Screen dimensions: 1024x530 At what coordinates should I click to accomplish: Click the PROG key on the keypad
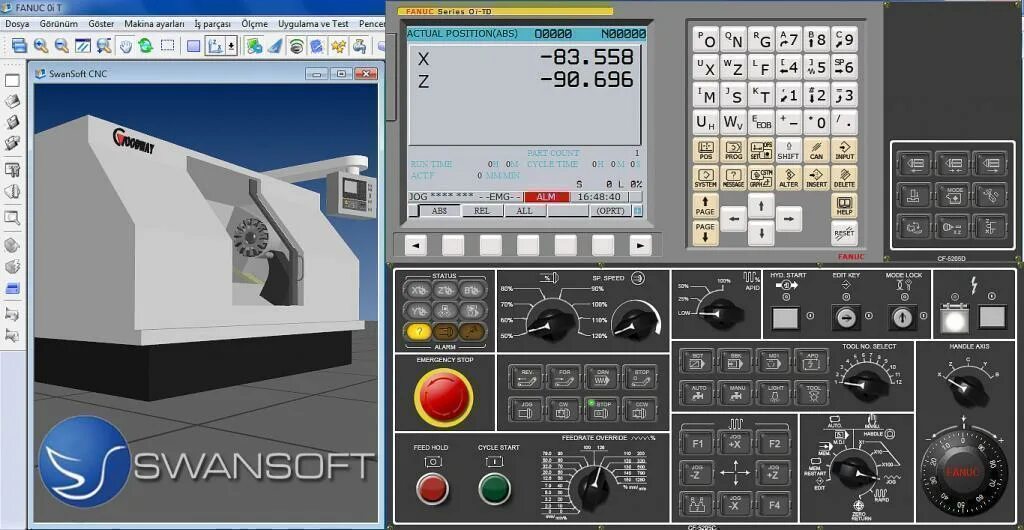pos(733,150)
